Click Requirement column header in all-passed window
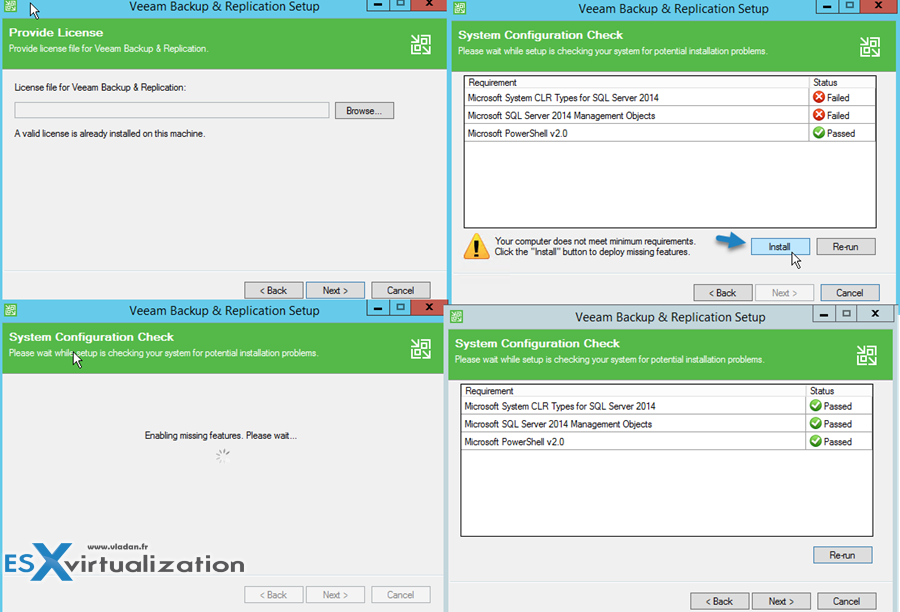The image size is (900, 612). [633, 391]
